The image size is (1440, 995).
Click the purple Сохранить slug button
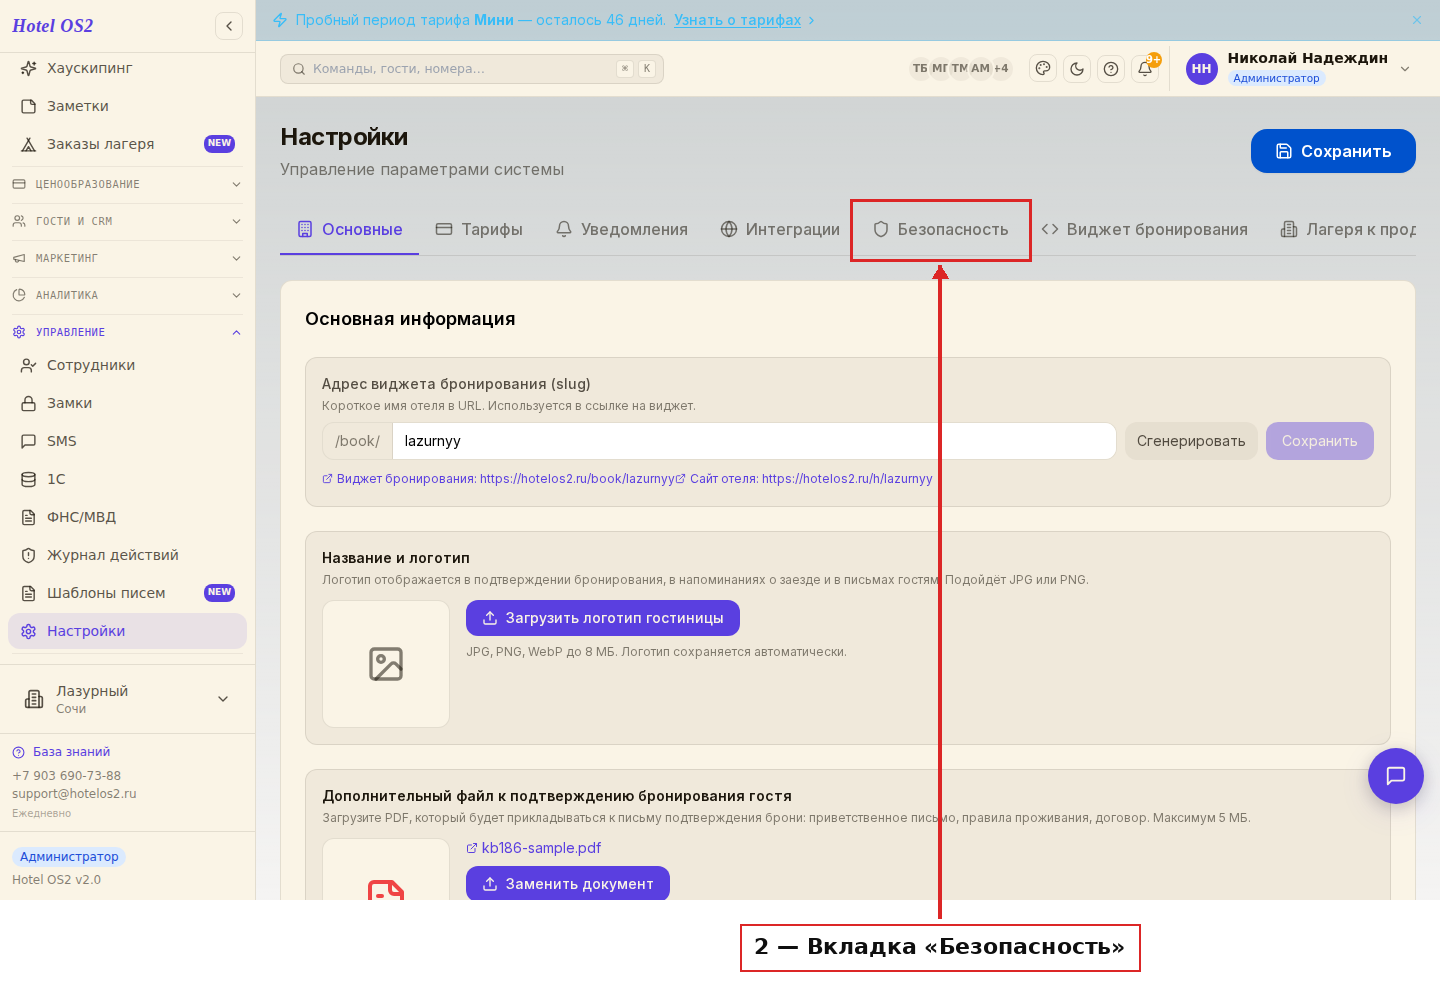click(1320, 441)
